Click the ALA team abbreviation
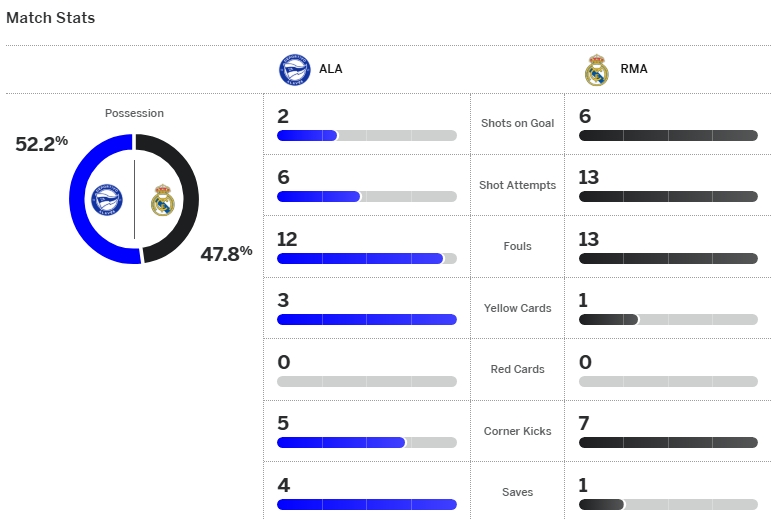778x520 pixels. coord(331,70)
